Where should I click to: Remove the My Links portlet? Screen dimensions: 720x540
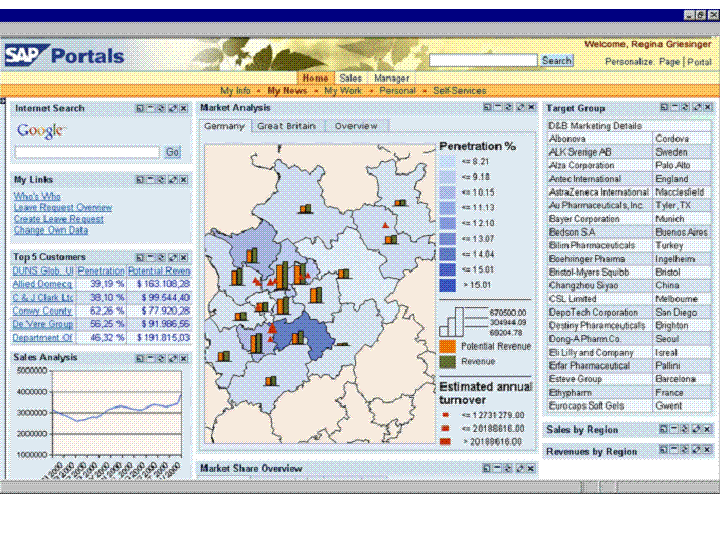point(183,180)
